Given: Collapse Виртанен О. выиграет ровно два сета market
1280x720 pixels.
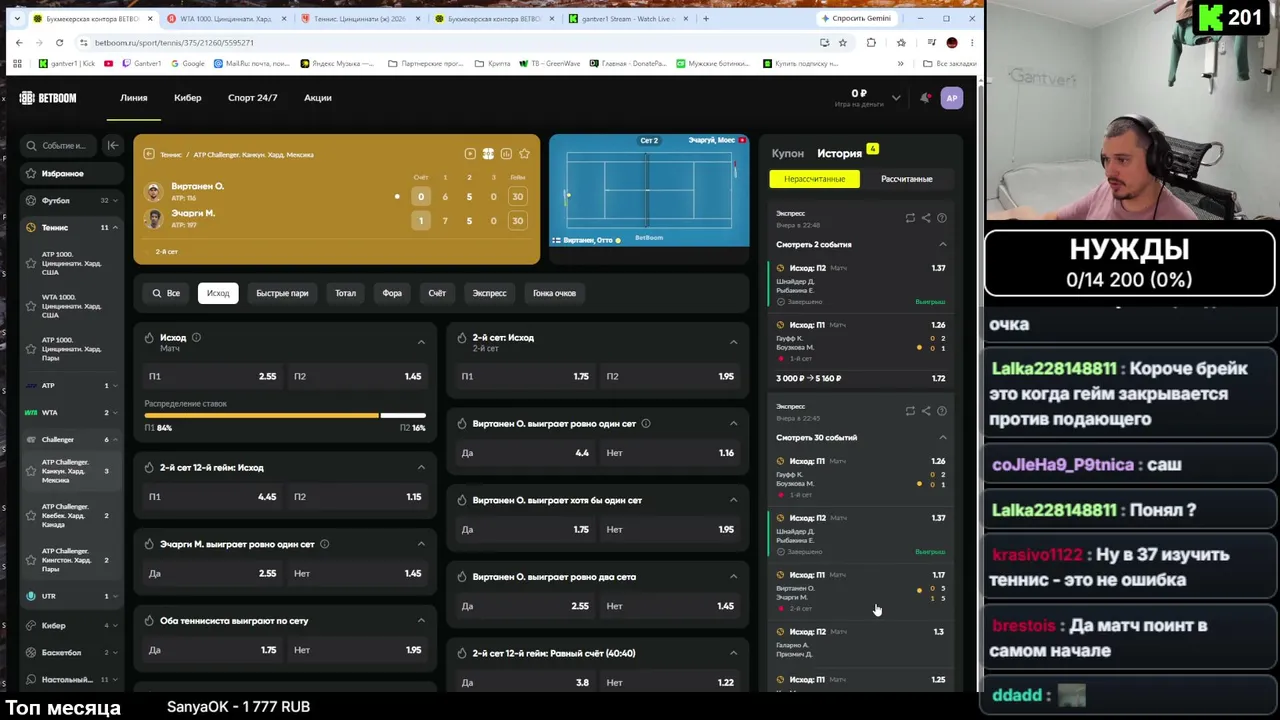Looking at the screenshot, I should 733,577.
